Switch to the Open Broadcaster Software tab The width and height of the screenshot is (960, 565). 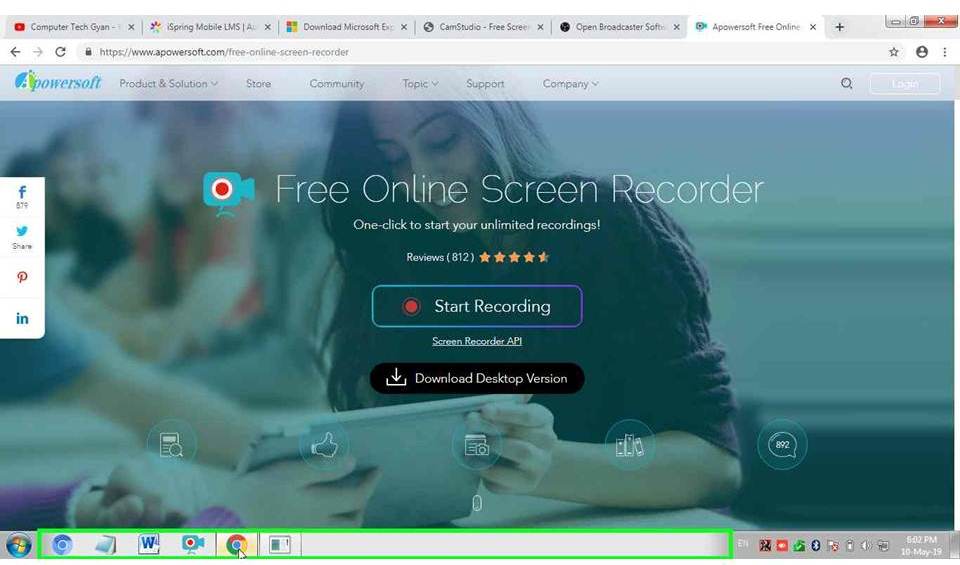(620, 27)
